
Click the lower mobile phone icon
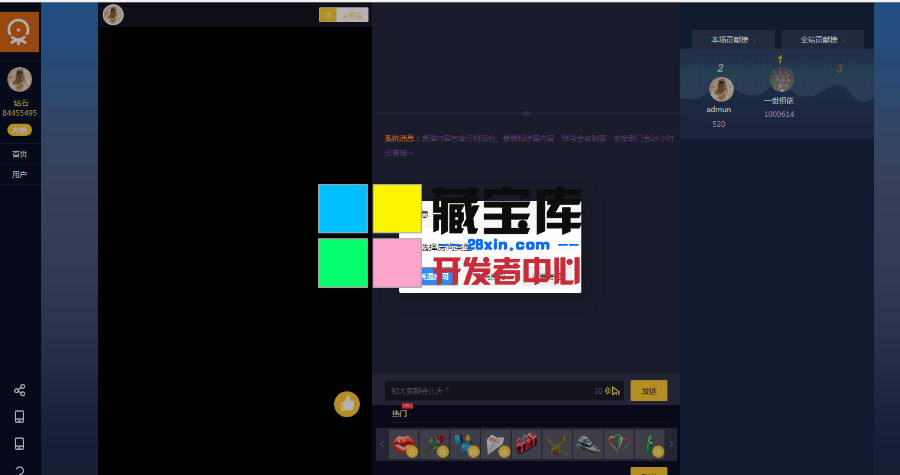click(x=20, y=443)
